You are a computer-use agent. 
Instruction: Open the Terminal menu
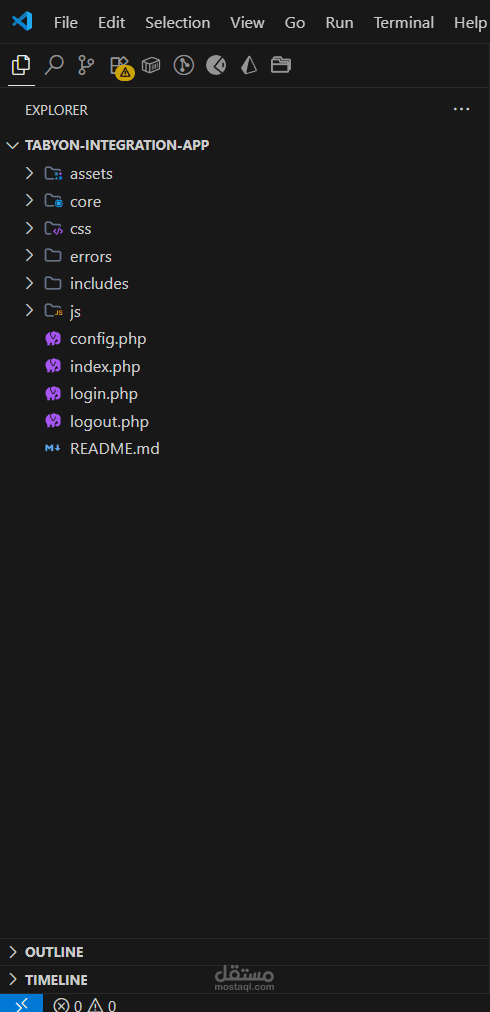pos(403,23)
